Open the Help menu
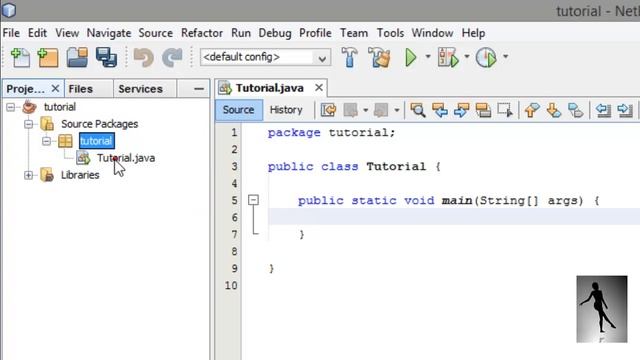 [x=473, y=33]
